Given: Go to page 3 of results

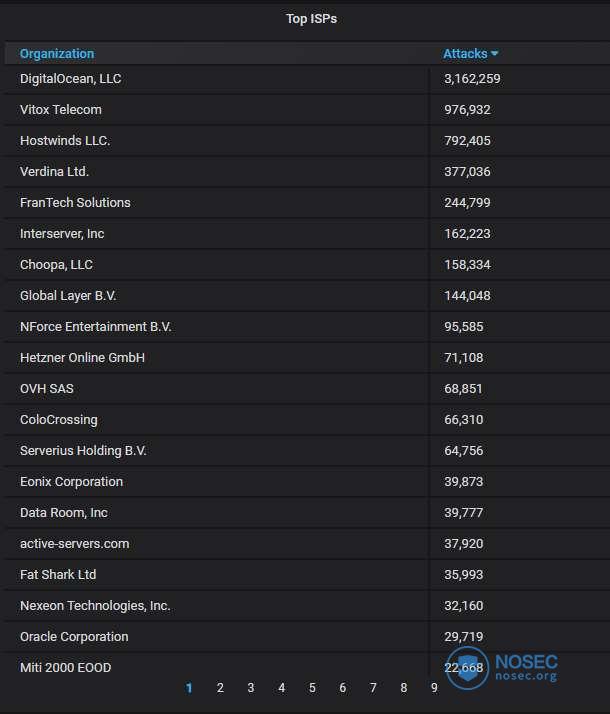Looking at the screenshot, I should [x=250, y=688].
